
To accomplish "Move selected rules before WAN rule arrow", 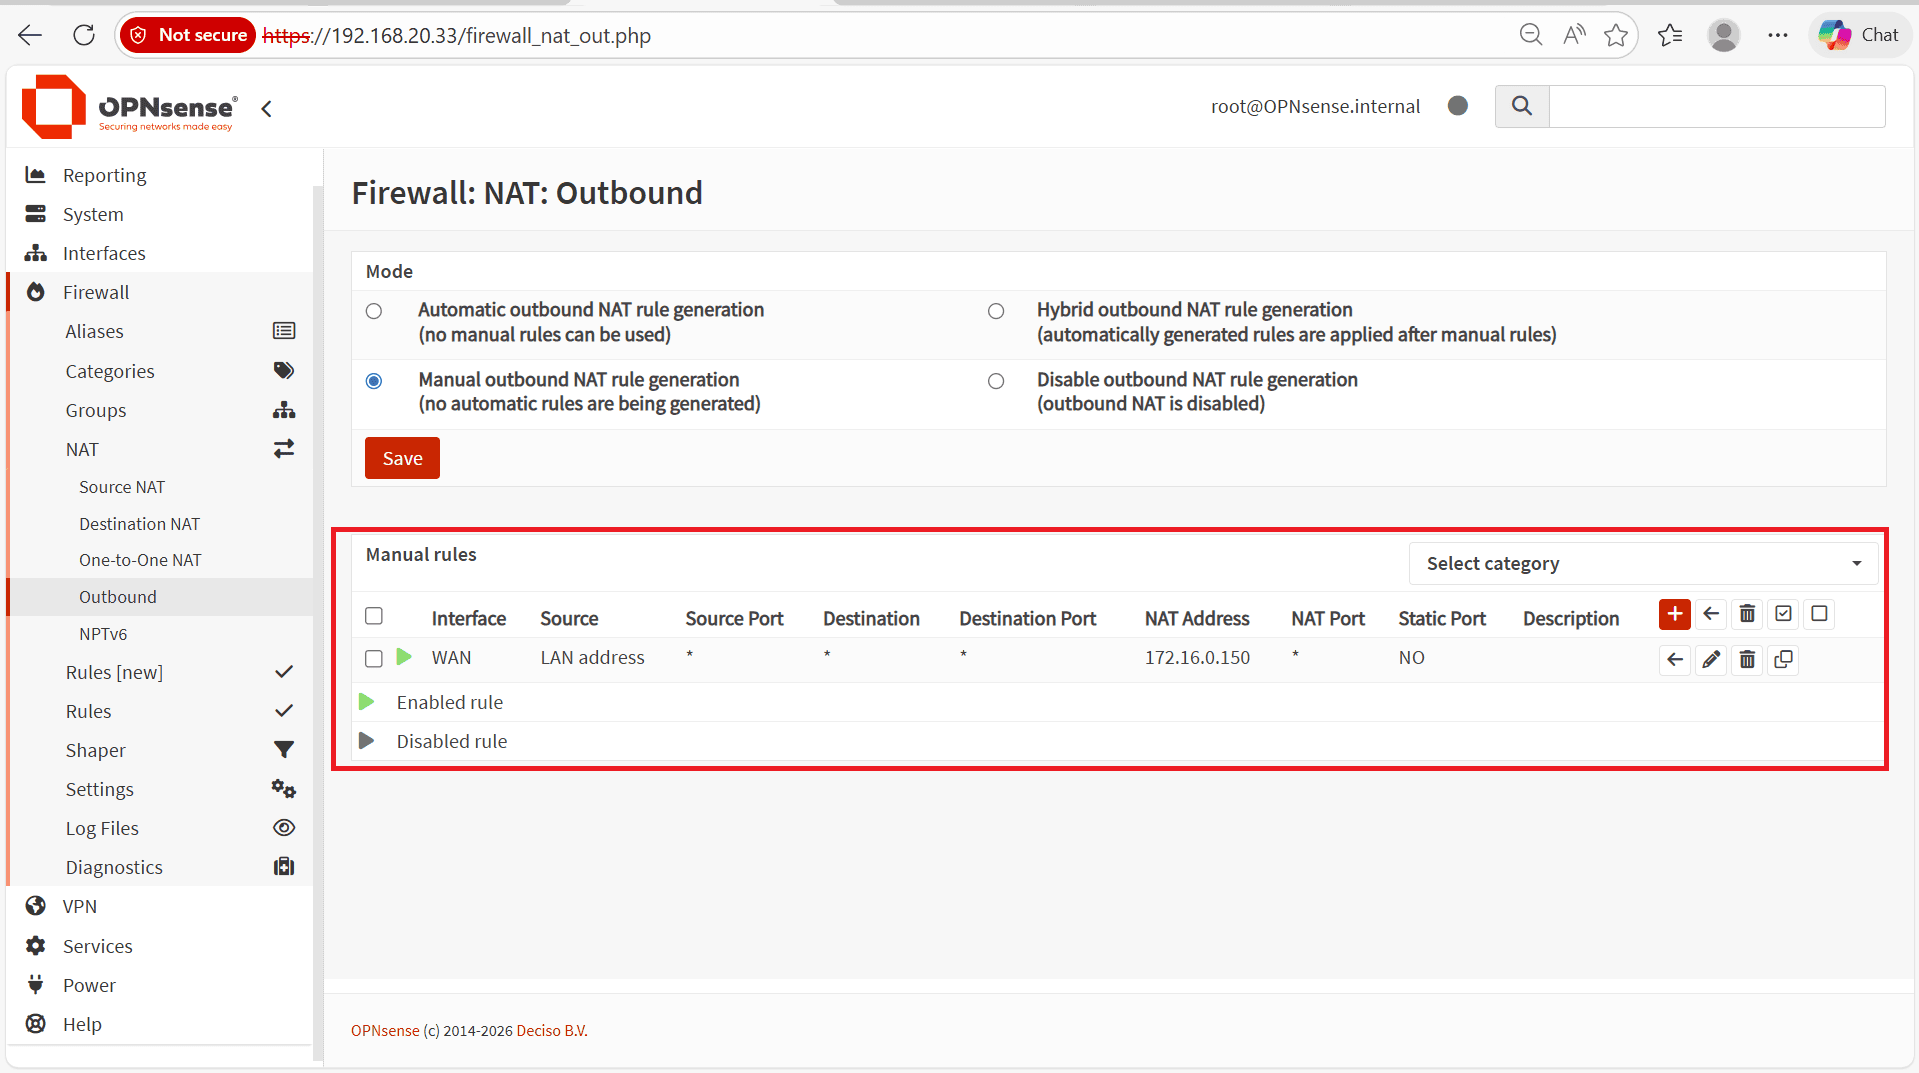I will tap(1675, 660).
